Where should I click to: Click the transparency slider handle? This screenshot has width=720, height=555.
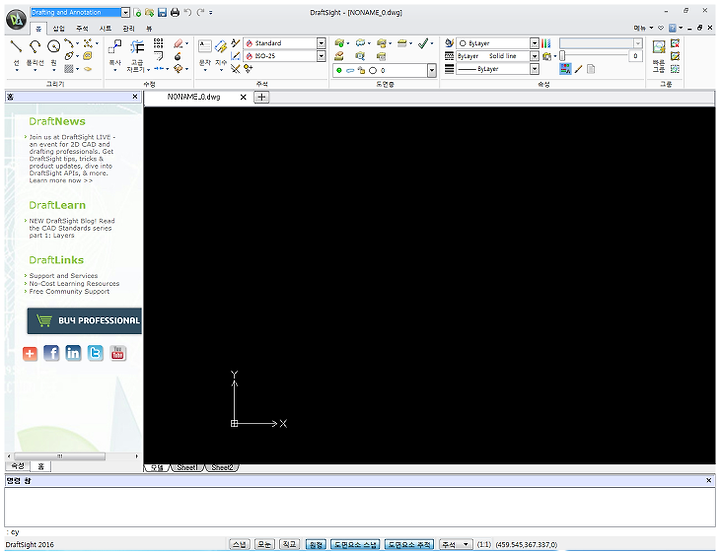pos(562,56)
